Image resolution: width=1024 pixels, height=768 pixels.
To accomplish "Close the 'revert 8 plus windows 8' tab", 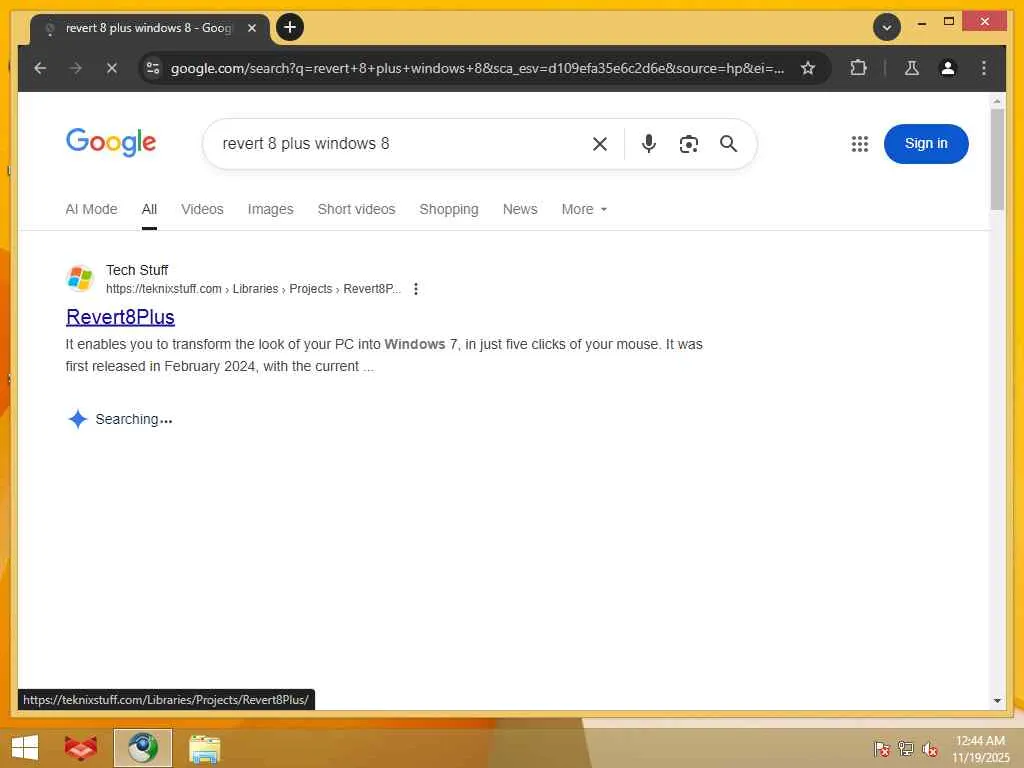I will [x=251, y=28].
